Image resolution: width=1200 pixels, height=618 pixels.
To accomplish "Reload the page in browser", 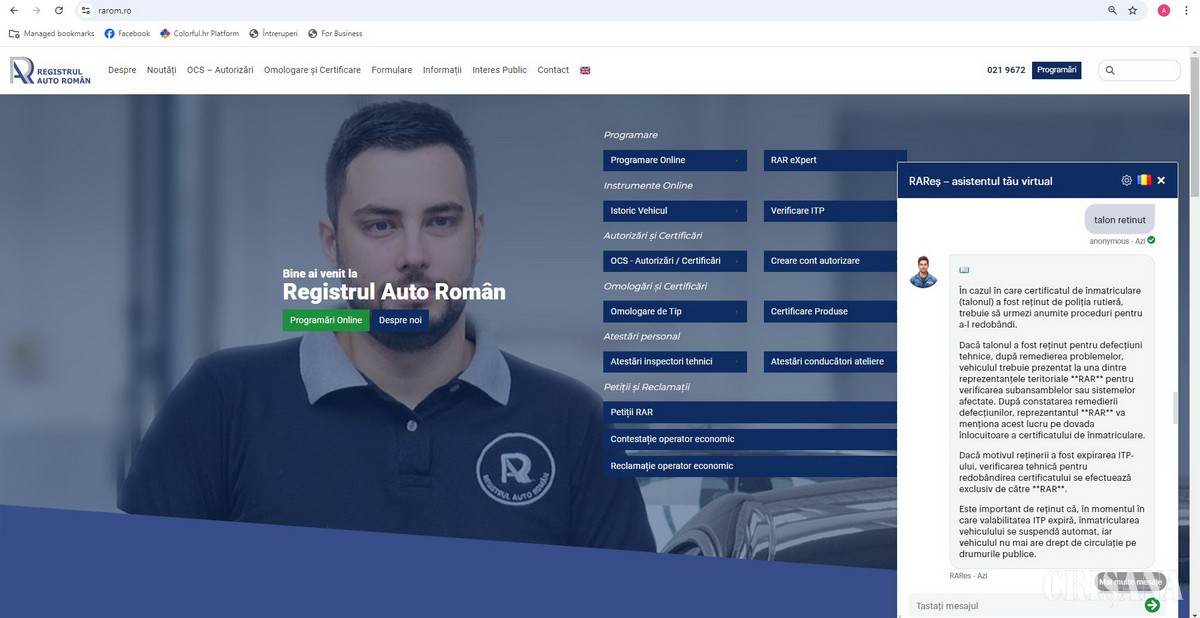I will 59,10.
